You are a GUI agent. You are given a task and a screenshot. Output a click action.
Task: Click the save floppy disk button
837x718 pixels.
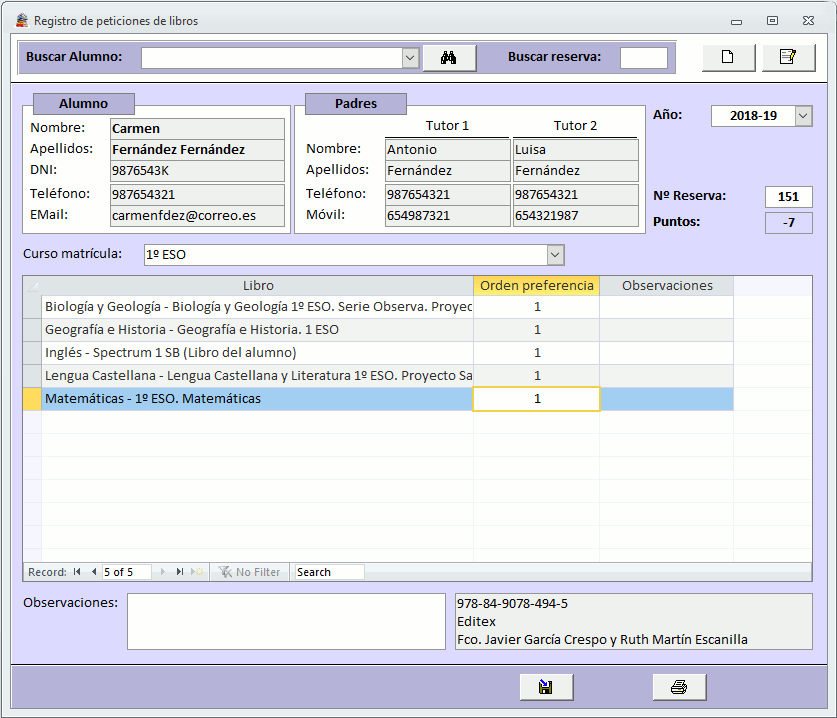pyautogui.click(x=546, y=687)
